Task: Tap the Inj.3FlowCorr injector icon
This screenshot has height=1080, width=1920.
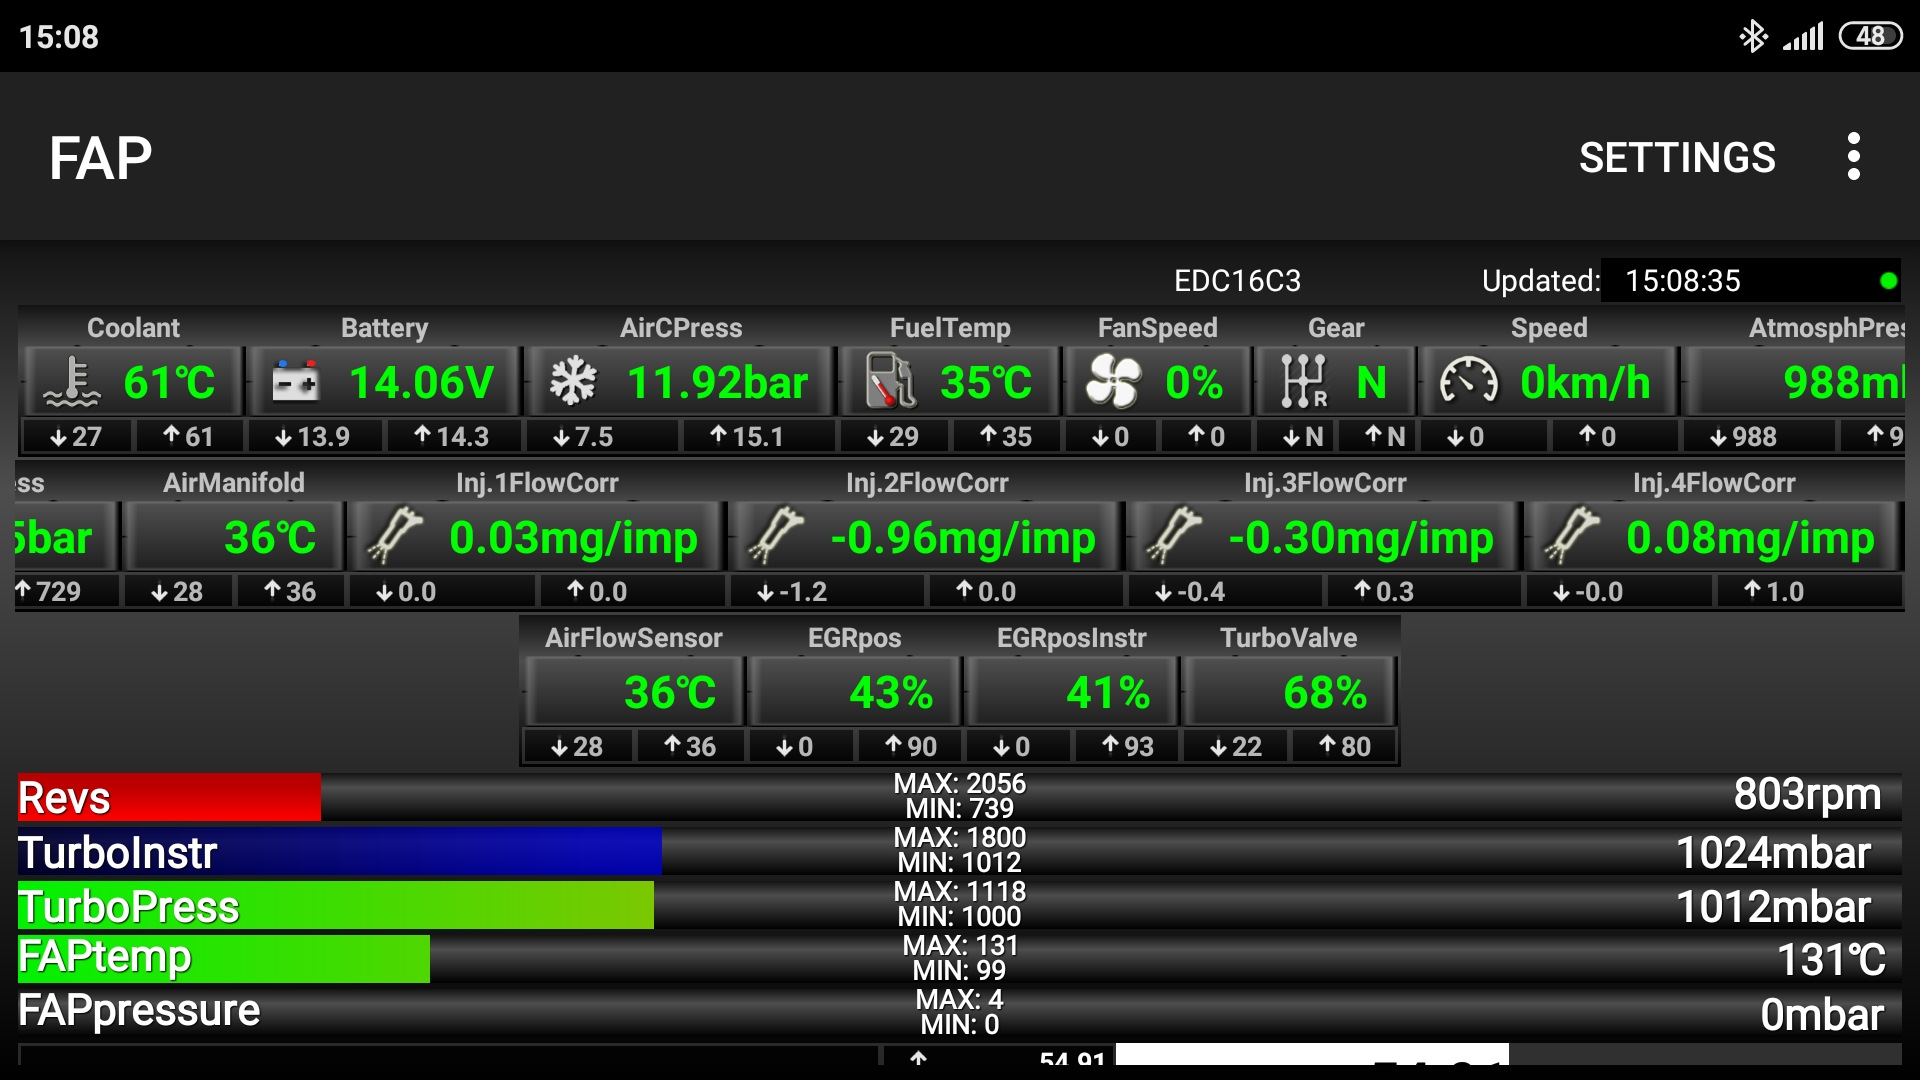Action: point(1175,536)
